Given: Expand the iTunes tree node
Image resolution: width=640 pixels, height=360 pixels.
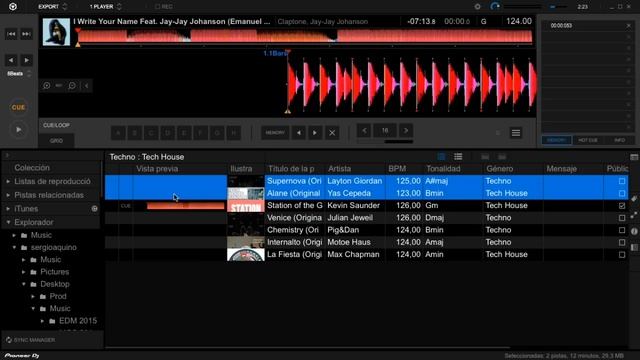Looking at the screenshot, I should (8, 209).
